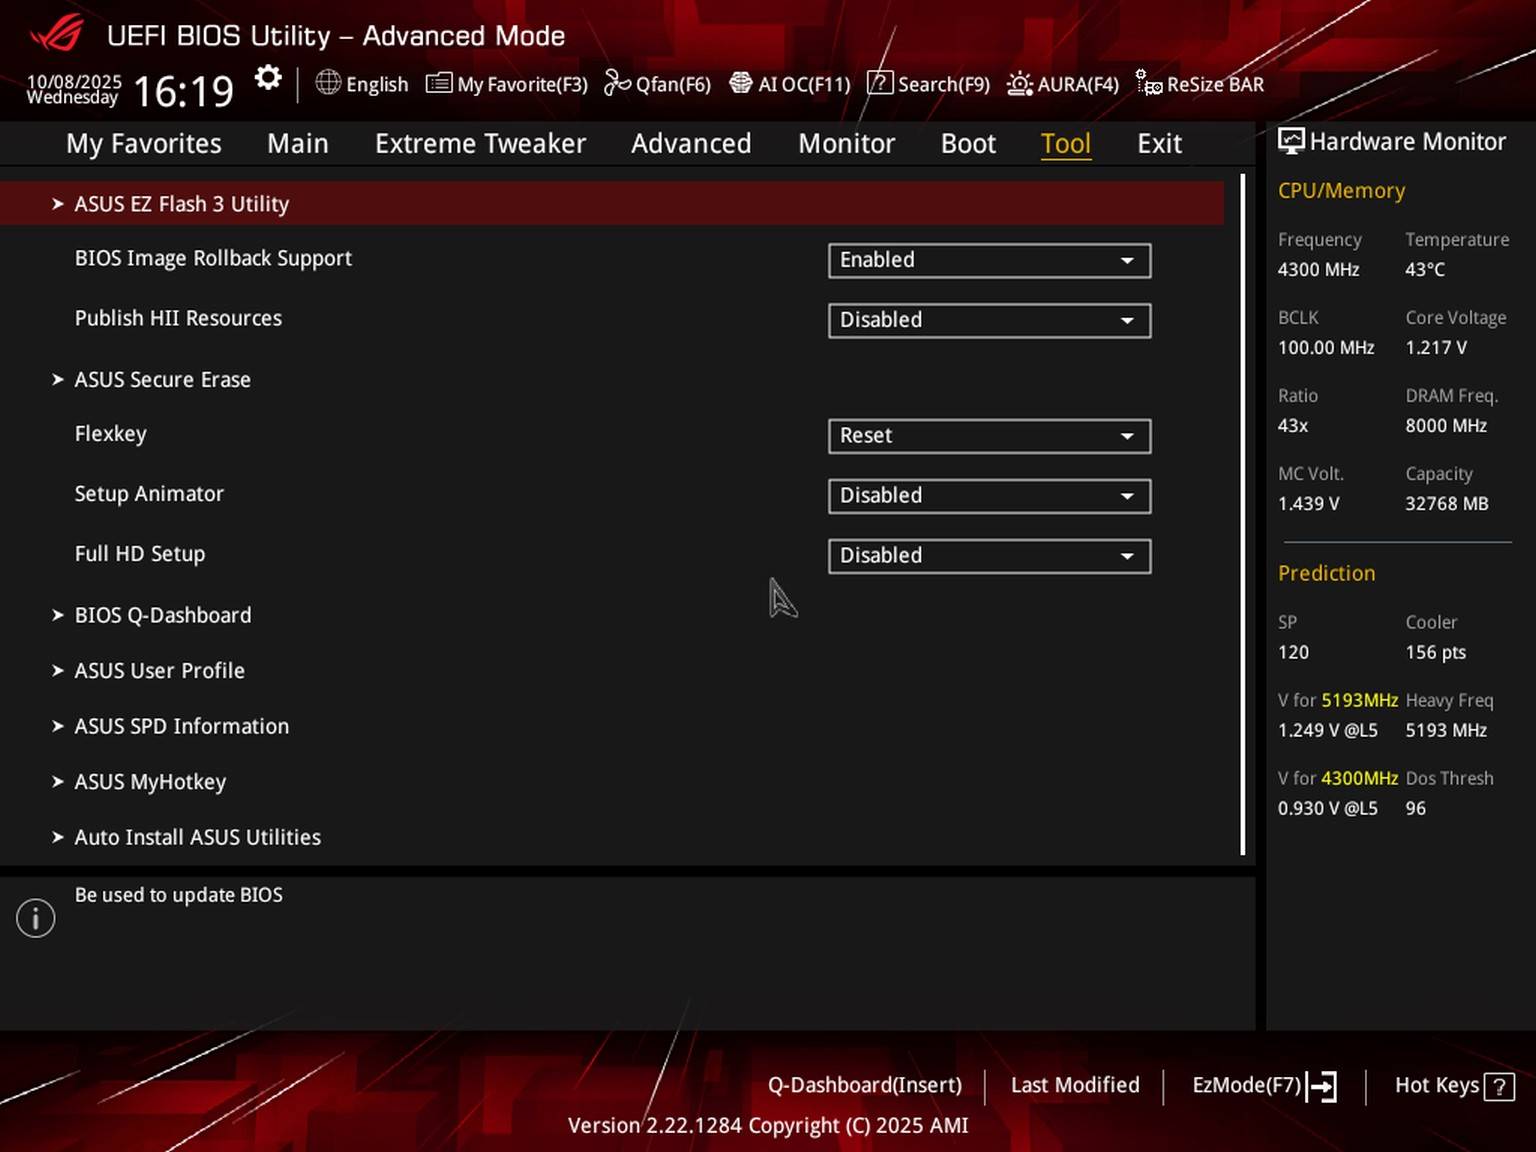Click the vertical scrollbar of settings list
Viewport: 1536px width, 1152px height.
[1243, 515]
